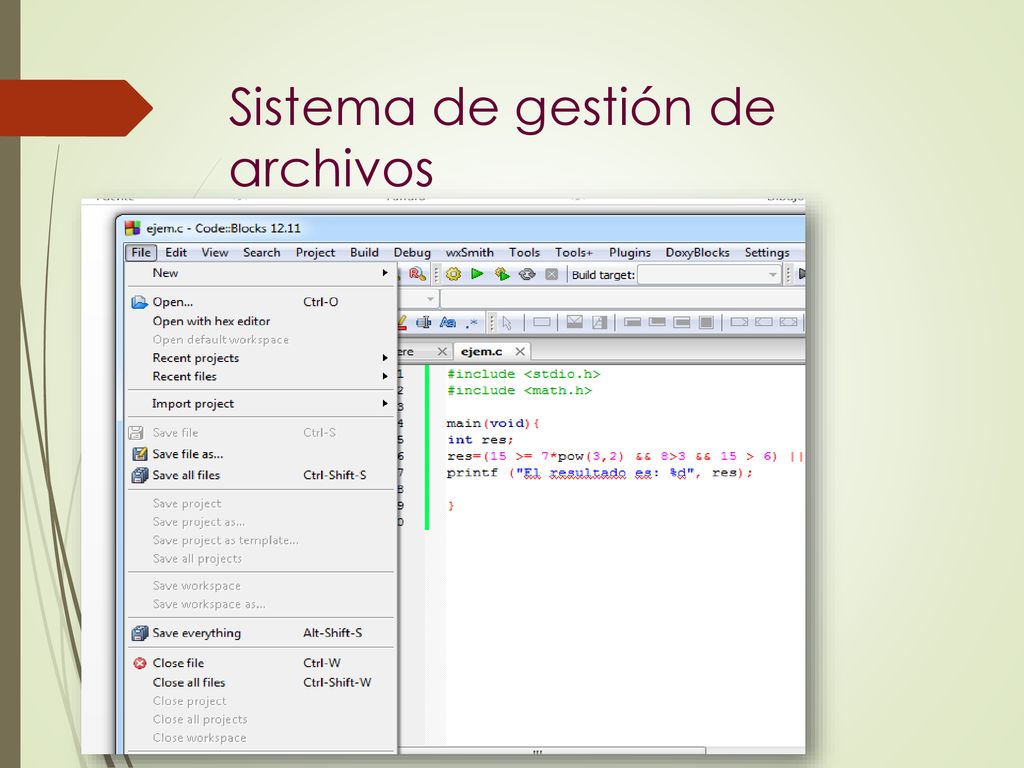The width and height of the screenshot is (1024, 768).
Task: Choose Close file
Action: click(261, 663)
